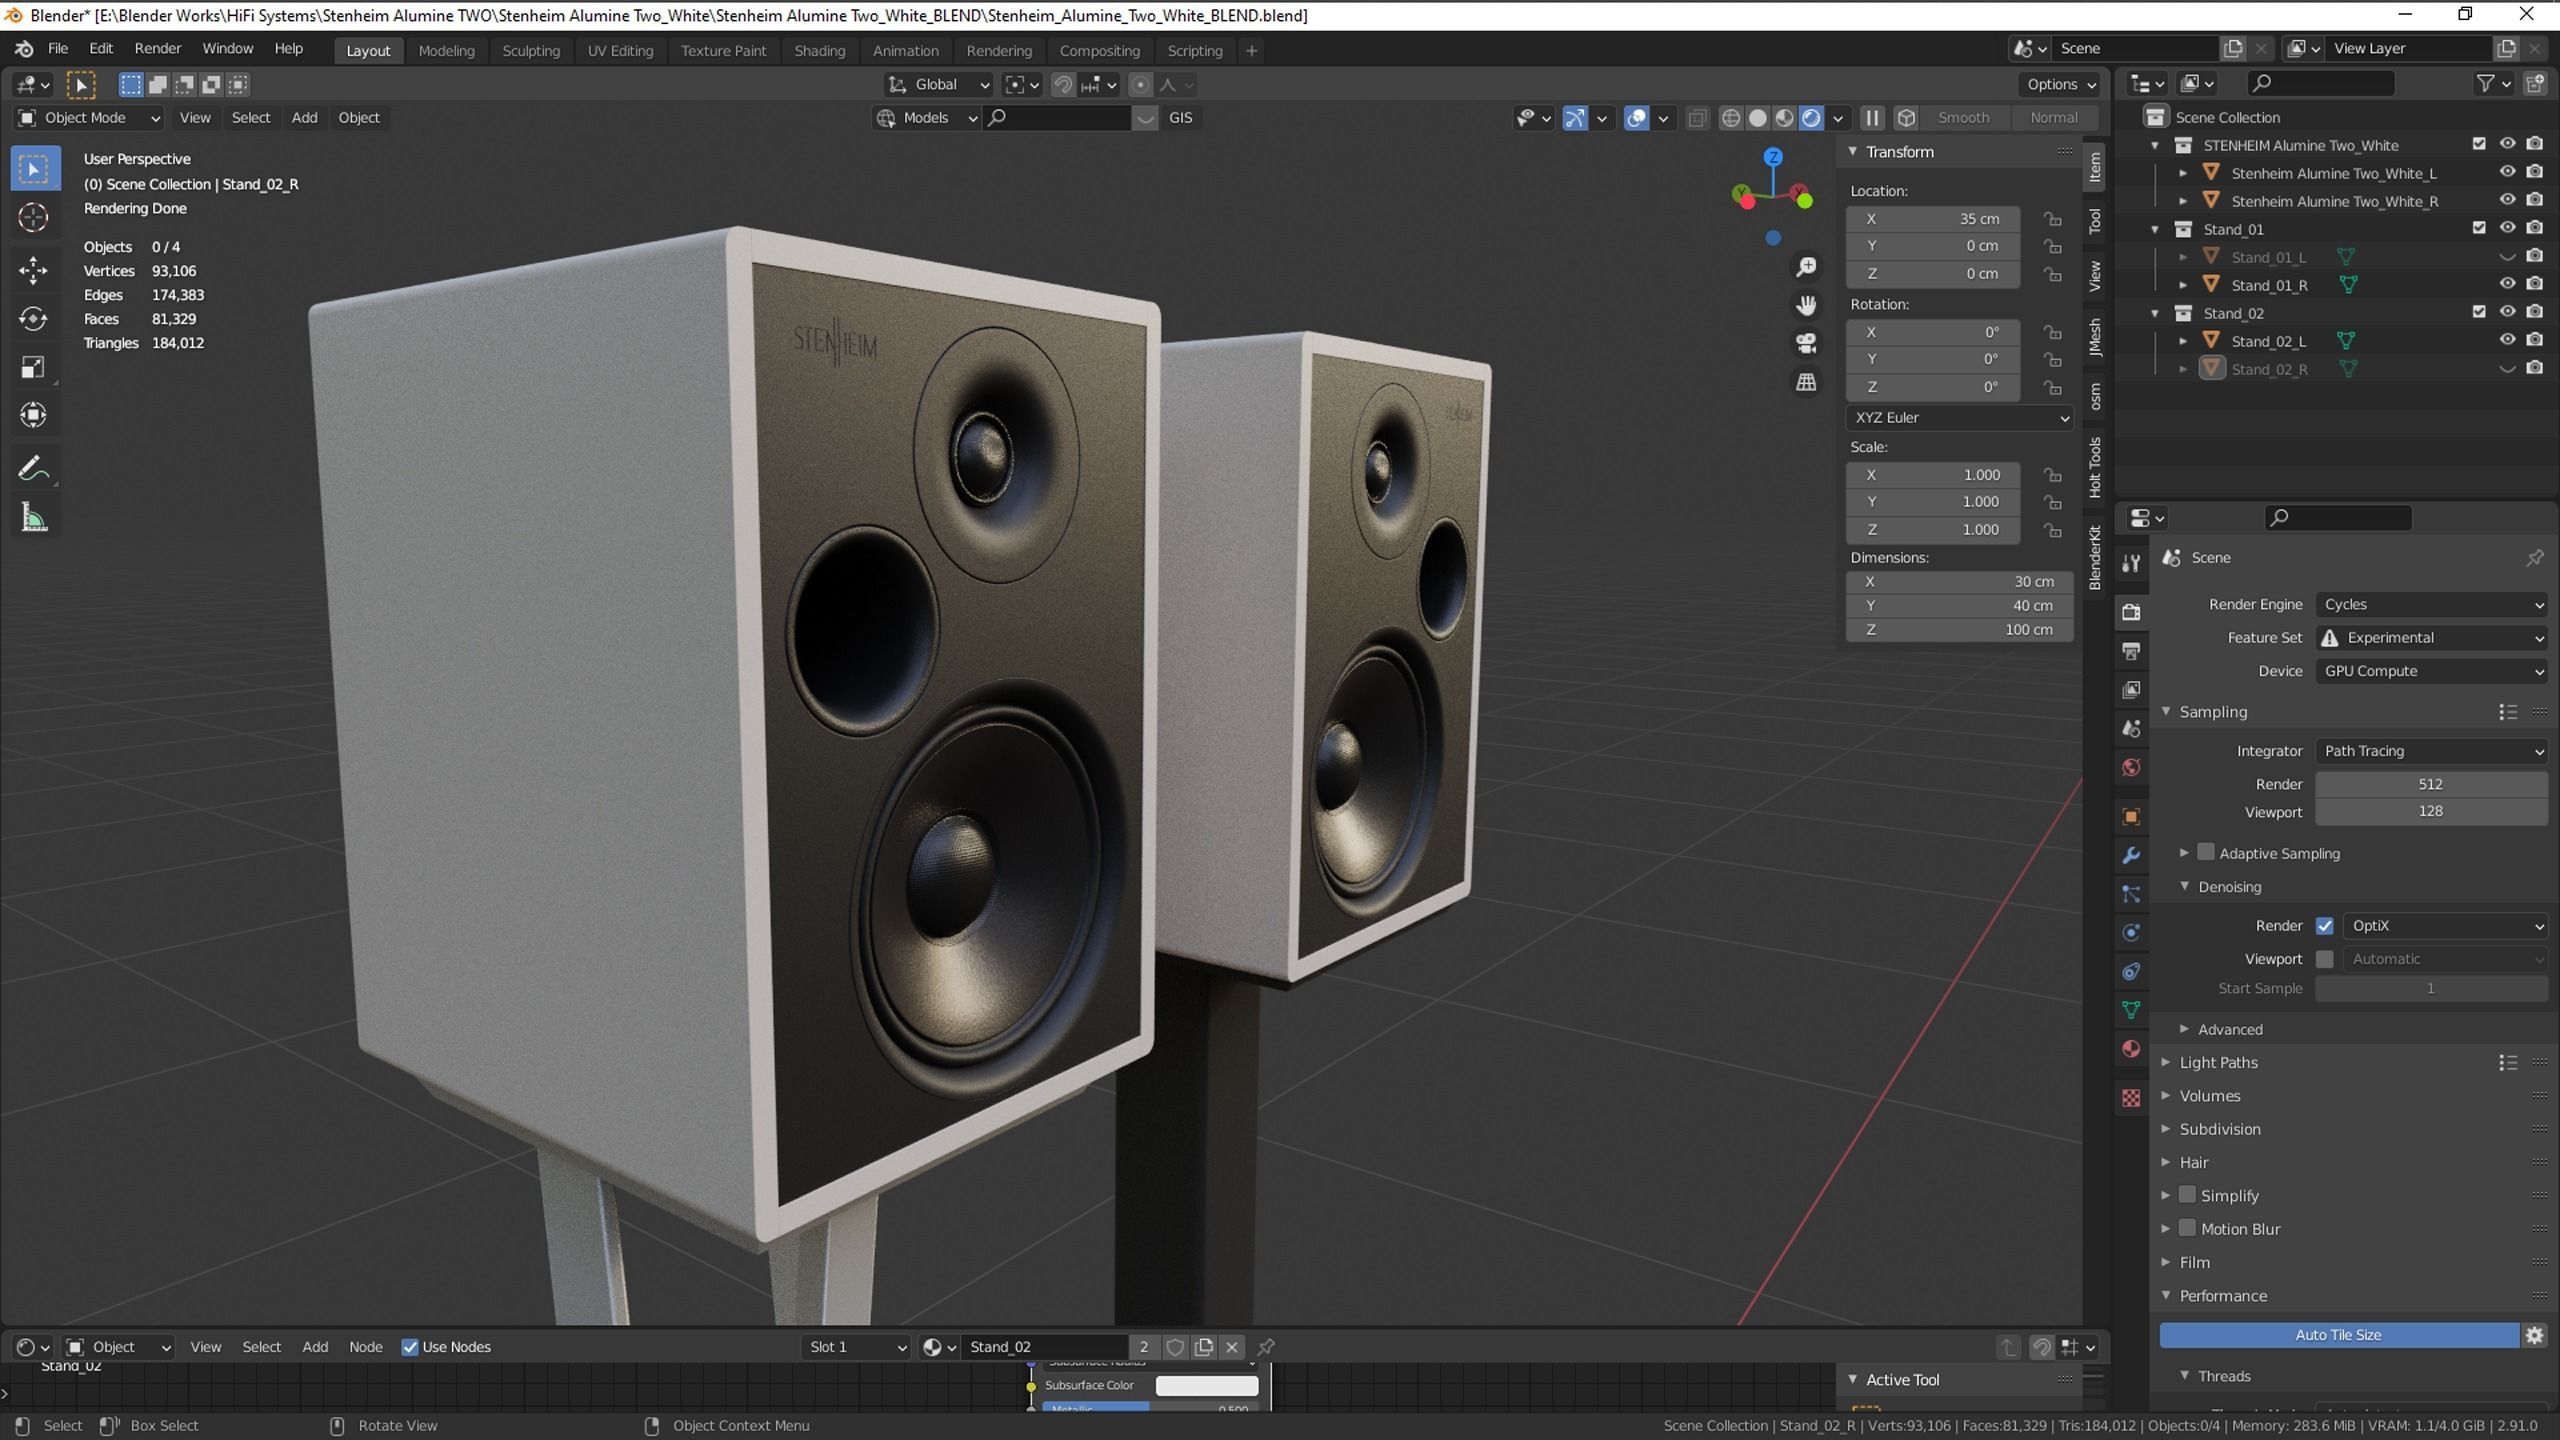Adjust the Render samples field 512
Screen dimensions: 2560x1440
coord(2431,784)
